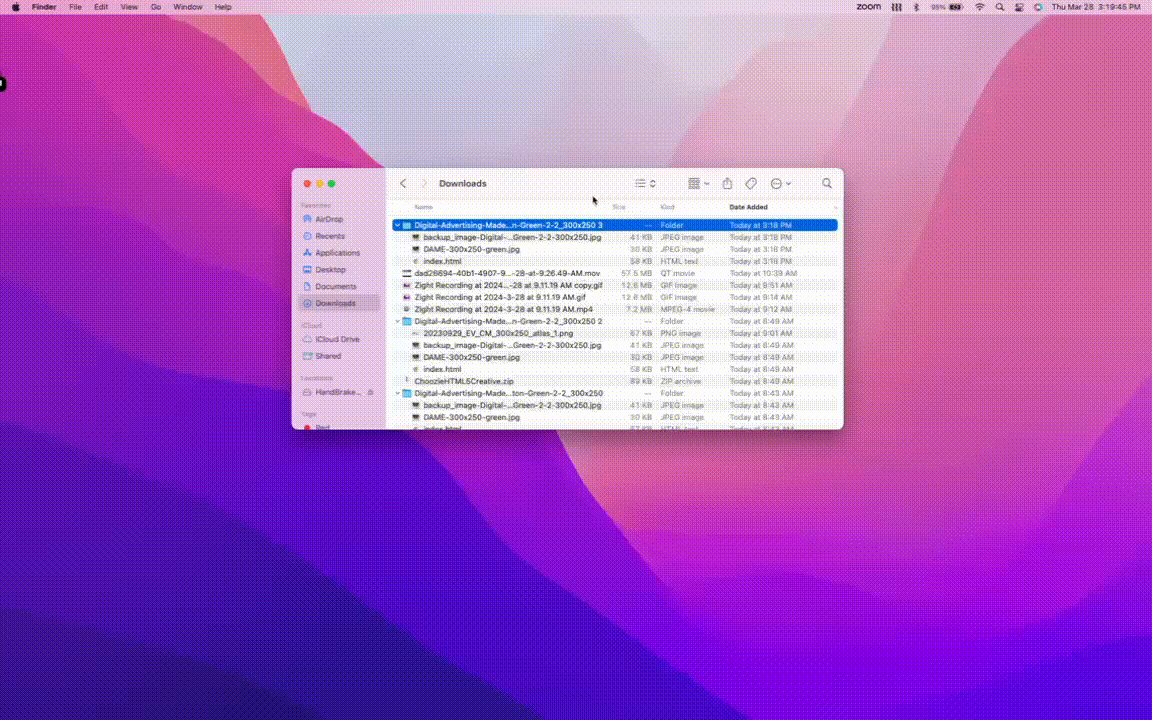Viewport: 1152px width, 720px height.
Task: Sort files by the Date Added column
Action: (x=748, y=207)
